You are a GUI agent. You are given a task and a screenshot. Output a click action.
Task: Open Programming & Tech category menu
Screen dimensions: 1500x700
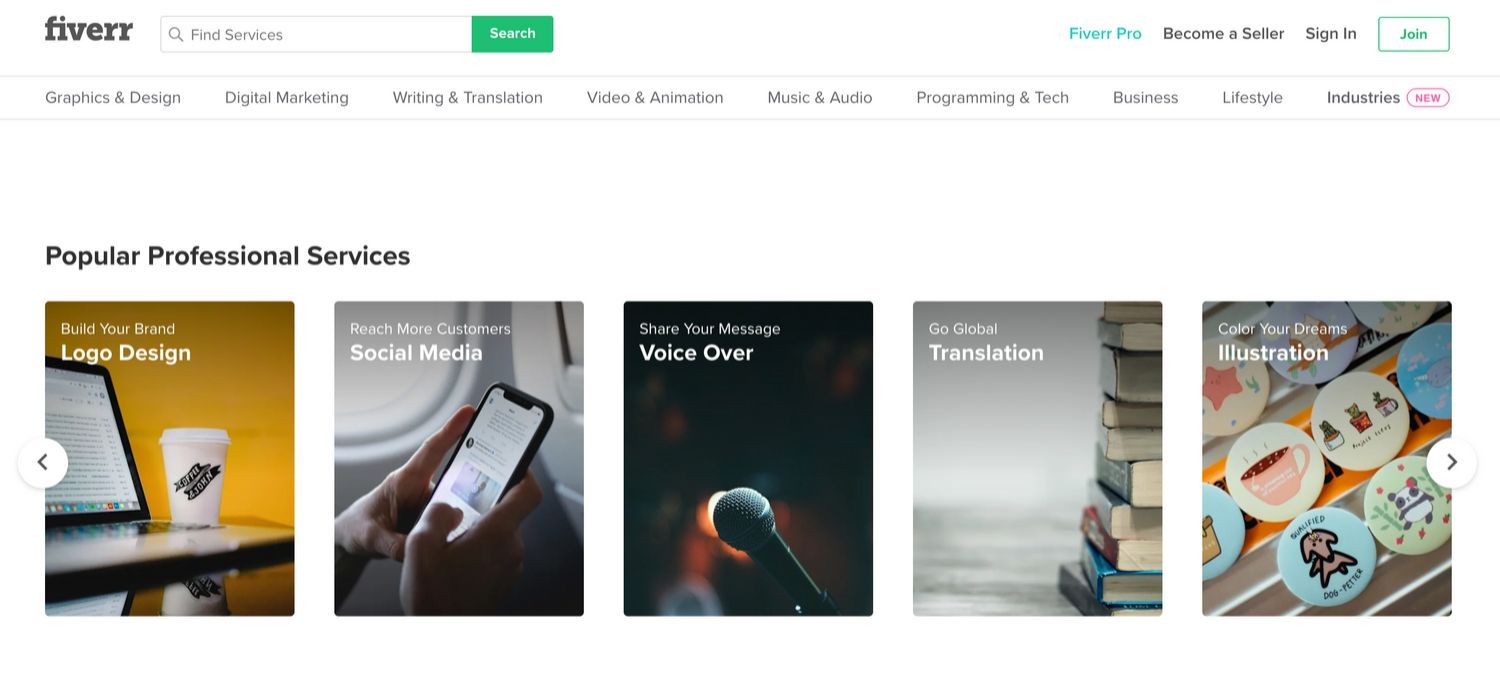[x=992, y=98]
